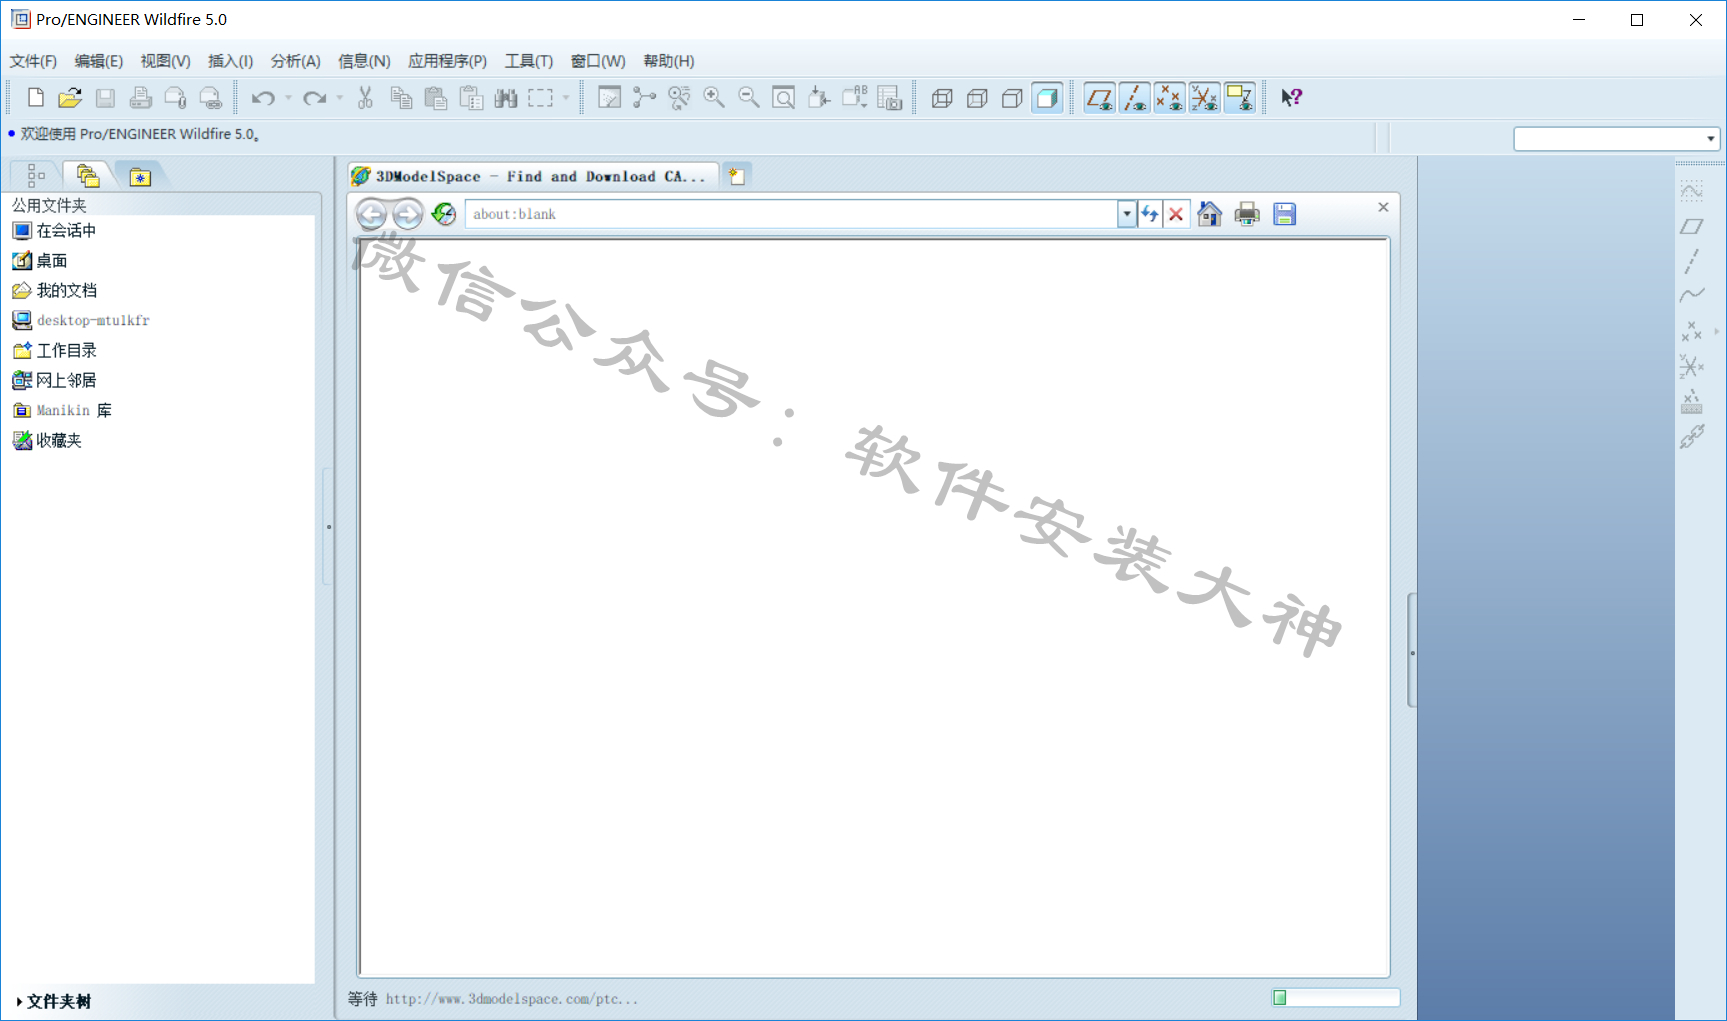The width and height of the screenshot is (1727, 1021).
Task: Select the Hidden Line display style icon
Action: [977, 97]
